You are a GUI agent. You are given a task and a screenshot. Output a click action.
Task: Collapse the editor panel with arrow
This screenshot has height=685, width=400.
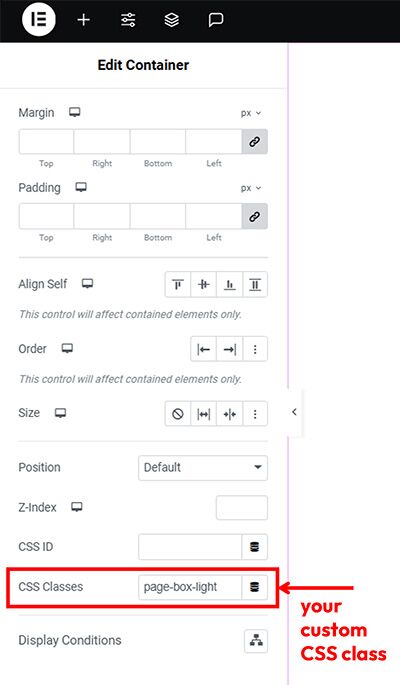click(x=294, y=412)
